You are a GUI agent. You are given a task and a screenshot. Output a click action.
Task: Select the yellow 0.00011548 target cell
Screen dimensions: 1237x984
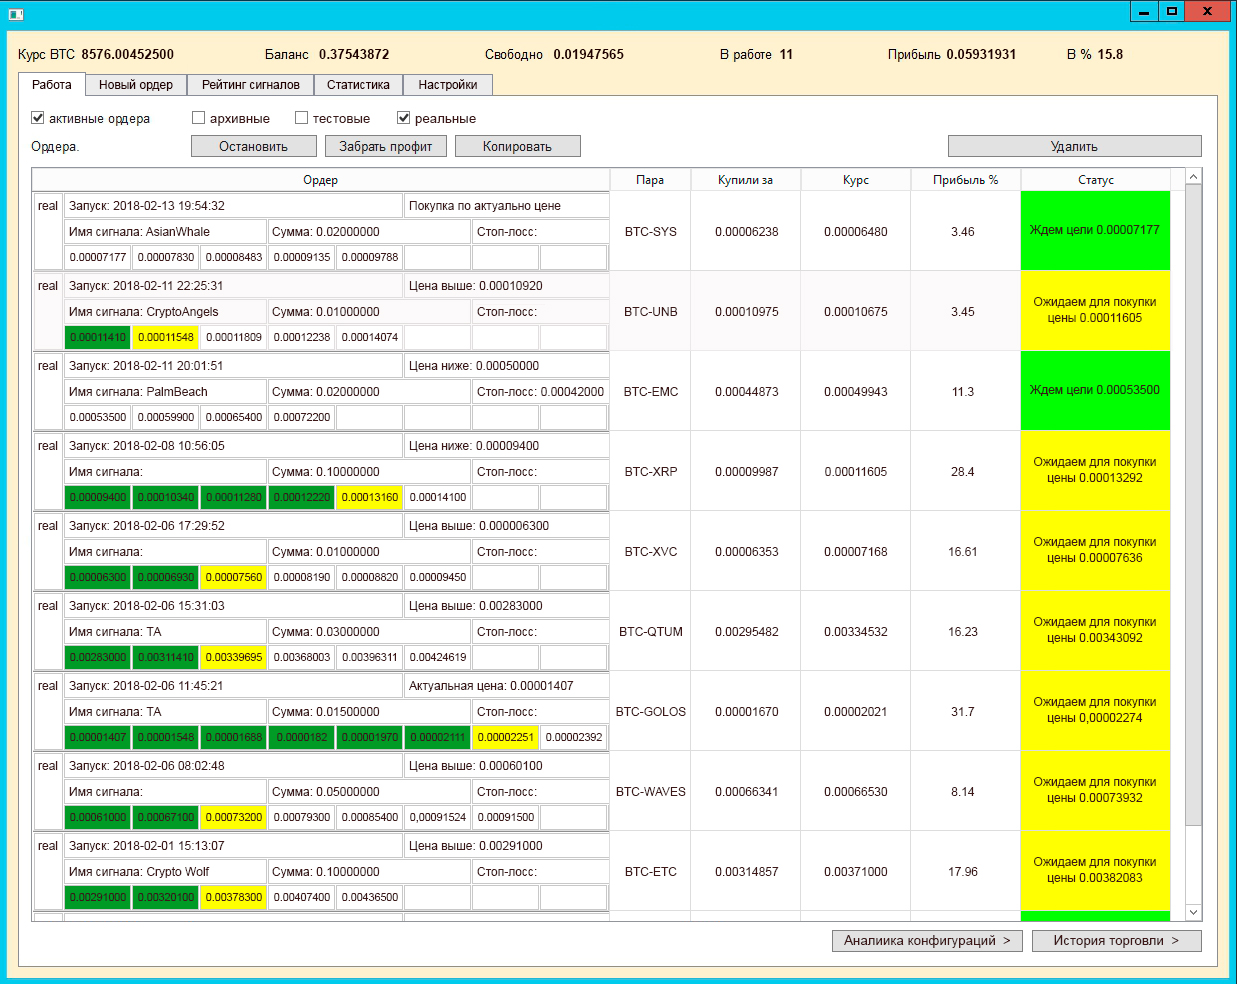tap(166, 338)
